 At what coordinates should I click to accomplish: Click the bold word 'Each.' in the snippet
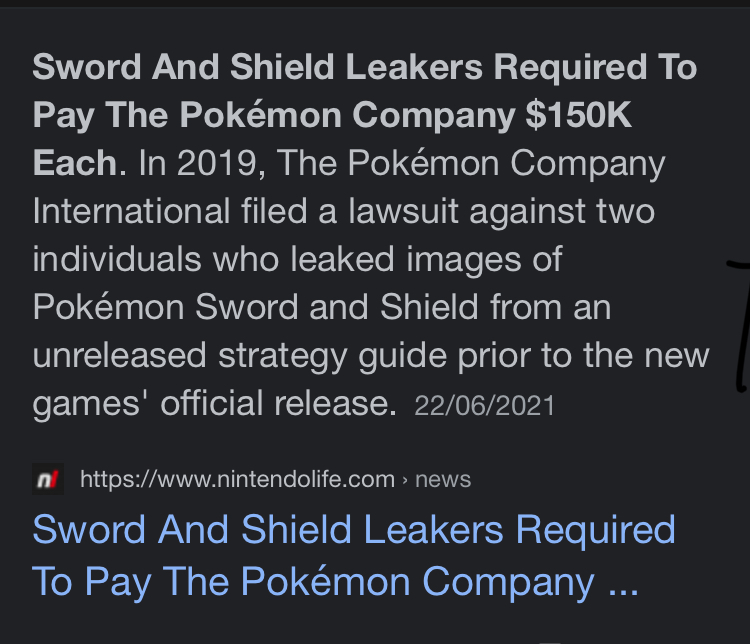coord(79,163)
